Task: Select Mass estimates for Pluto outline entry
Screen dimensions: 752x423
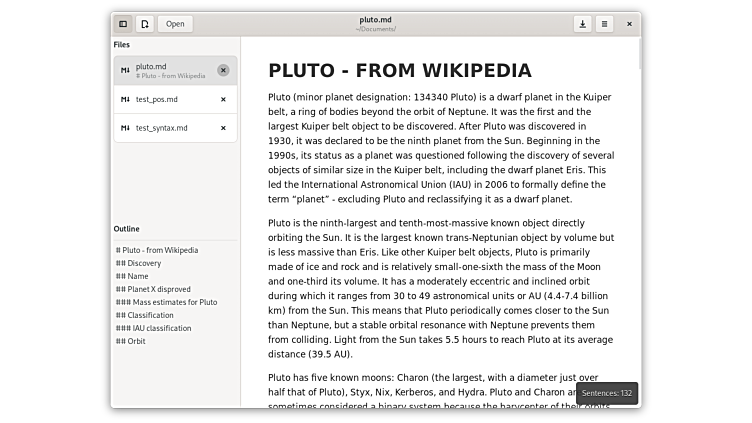Action: pos(166,302)
